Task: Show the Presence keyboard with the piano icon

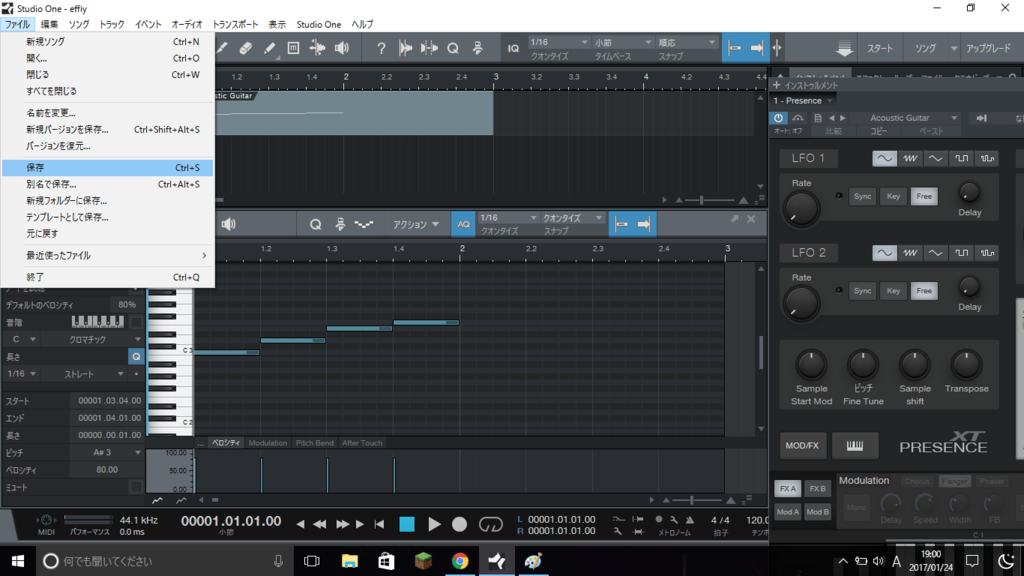Action: 855,445
